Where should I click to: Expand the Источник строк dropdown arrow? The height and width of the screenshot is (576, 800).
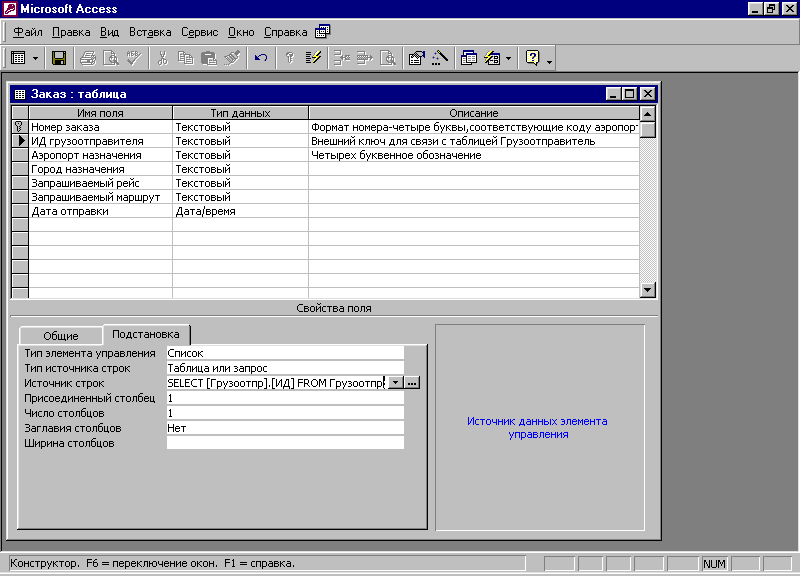395,383
